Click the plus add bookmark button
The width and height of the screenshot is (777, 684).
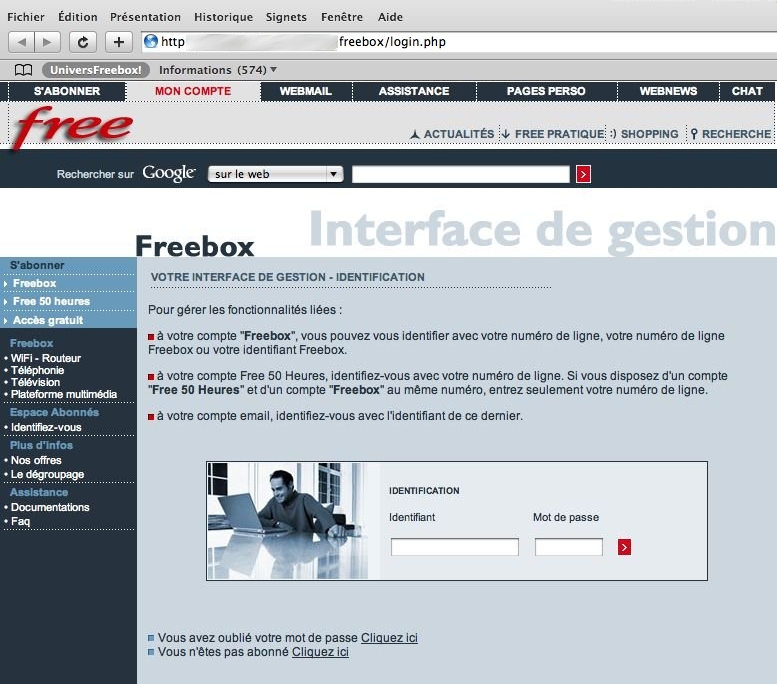(119, 42)
